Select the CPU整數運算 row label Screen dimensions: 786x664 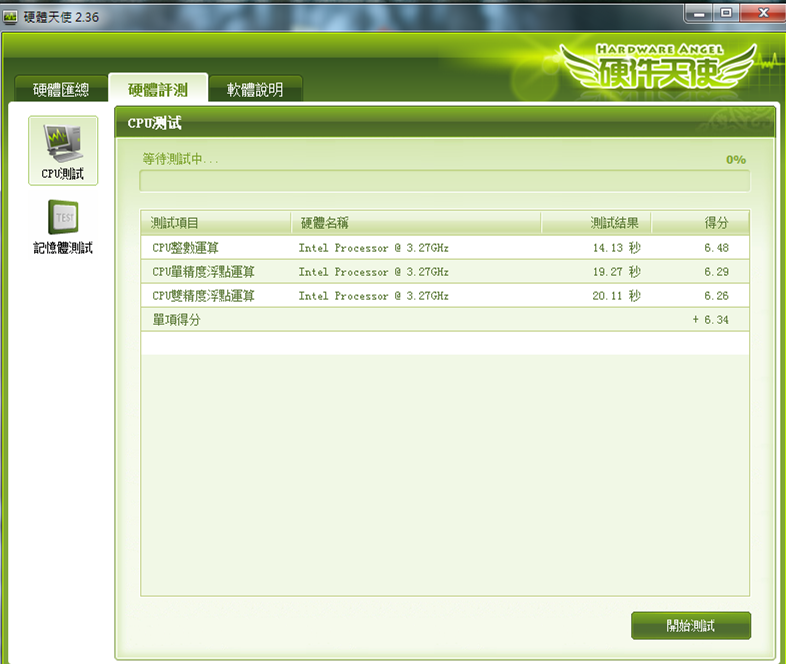[185, 248]
